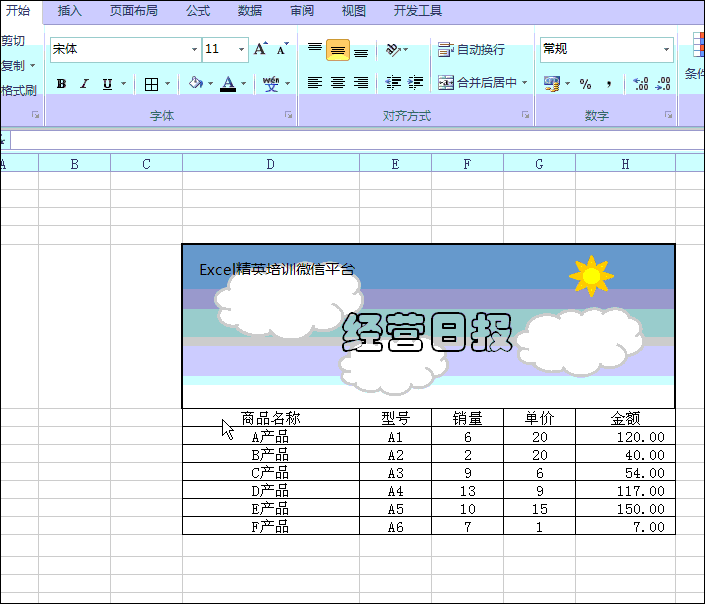Image resolution: width=705 pixels, height=604 pixels.
Task: Toggle Underline formatting
Action: [107, 84]
